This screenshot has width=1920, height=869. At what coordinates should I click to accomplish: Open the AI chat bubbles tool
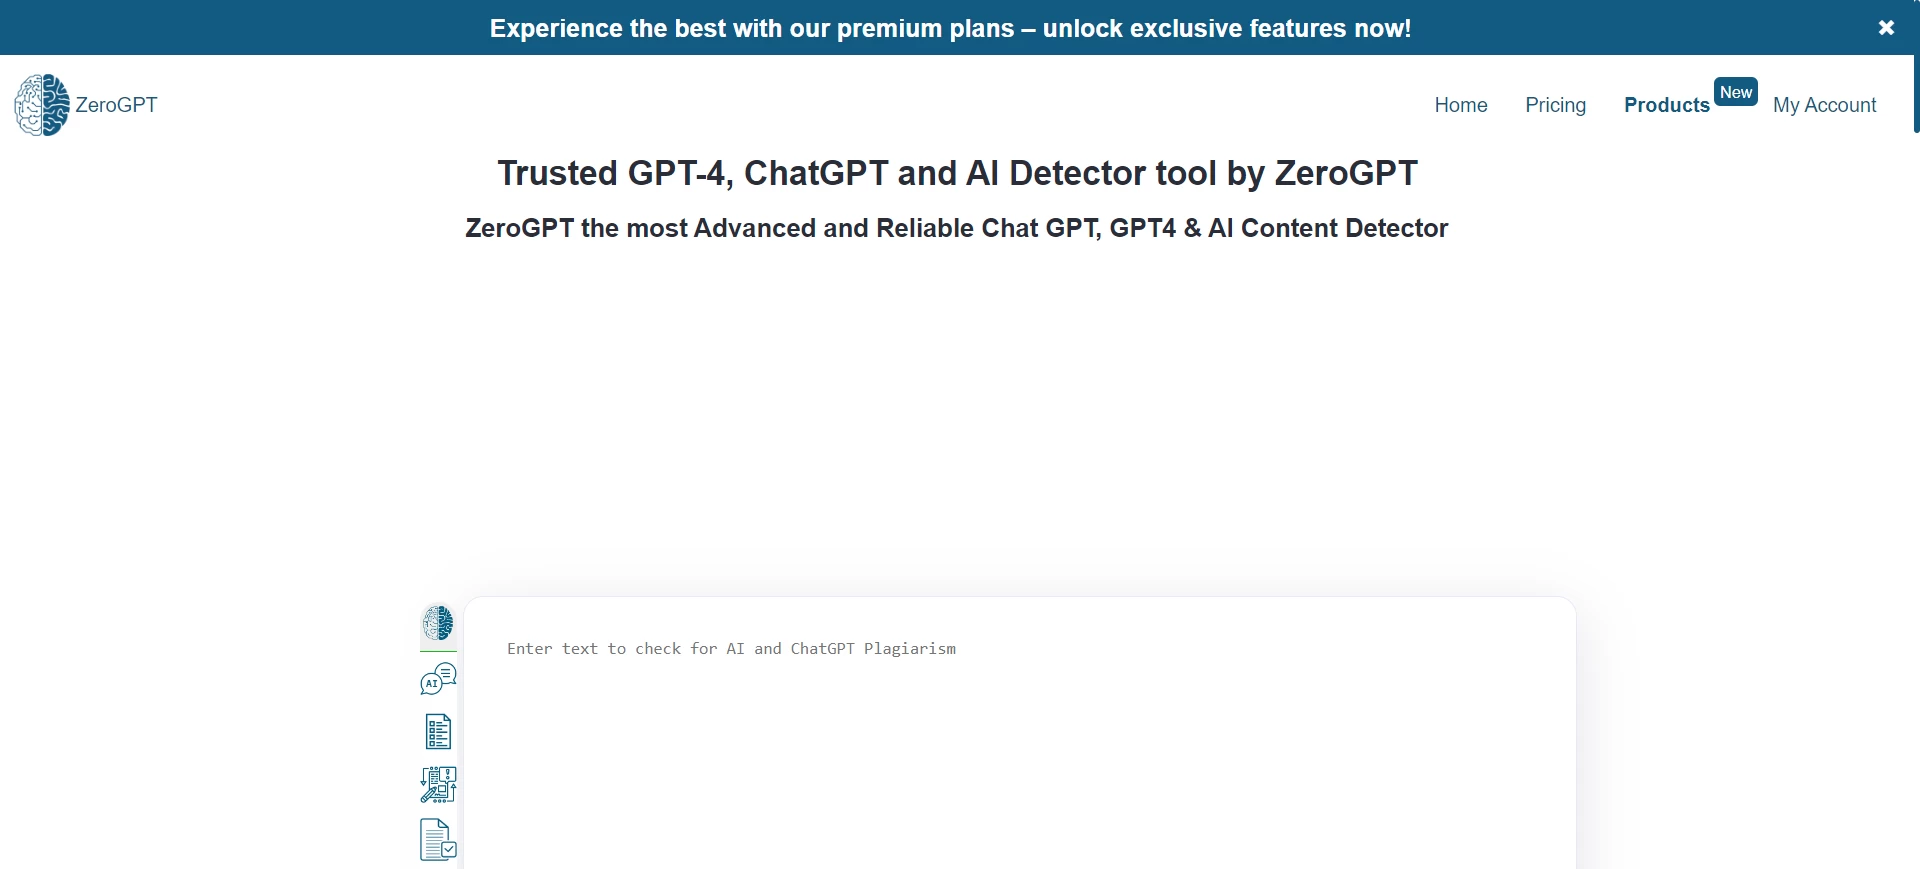coord(438,679)
